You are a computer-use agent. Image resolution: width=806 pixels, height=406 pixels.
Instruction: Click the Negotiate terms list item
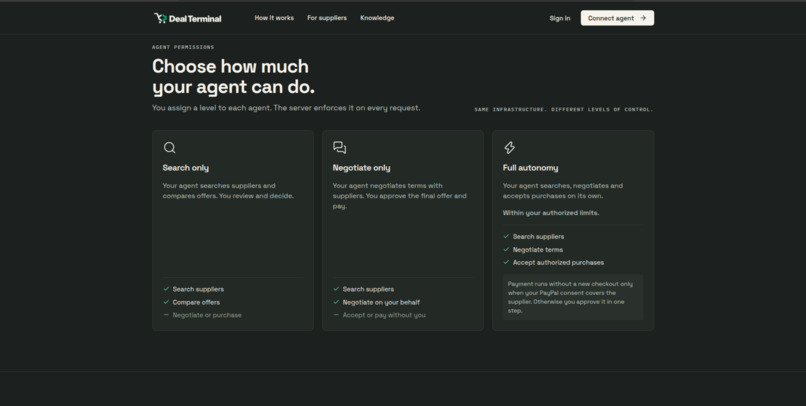pyautogui.click(x=538, y=250)
